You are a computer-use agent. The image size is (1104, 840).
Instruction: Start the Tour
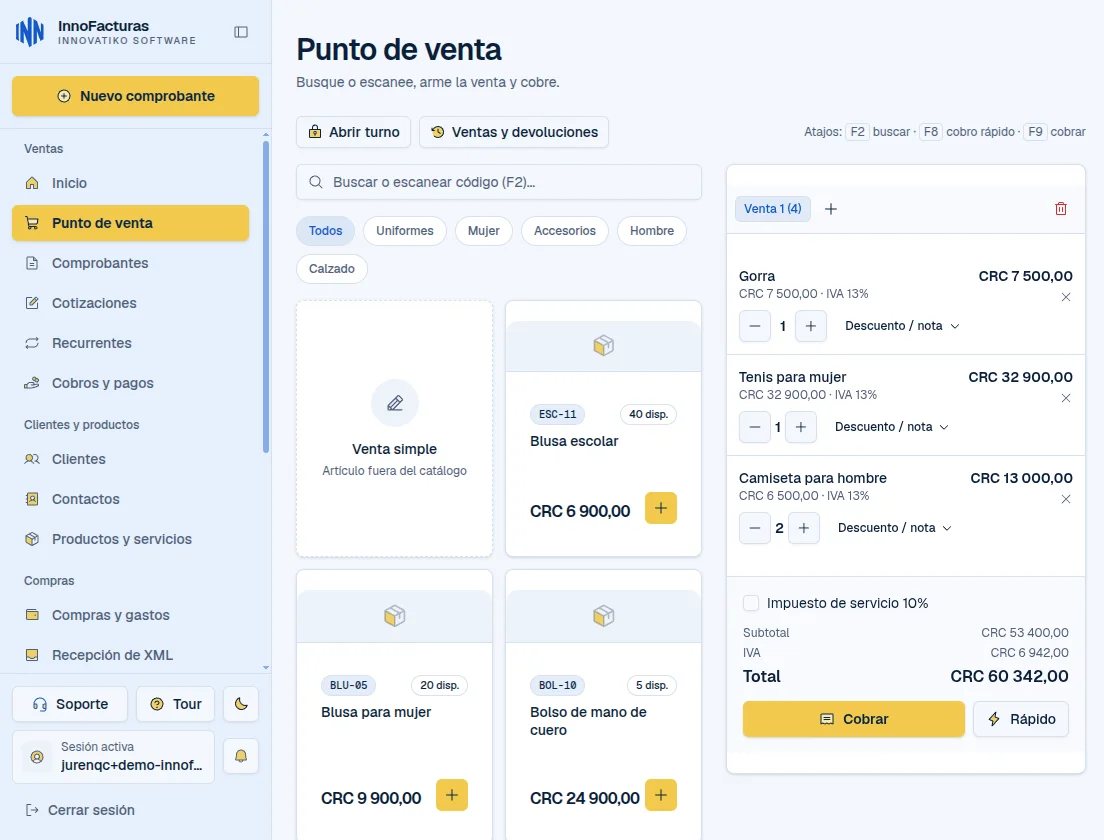coord(175,704)
